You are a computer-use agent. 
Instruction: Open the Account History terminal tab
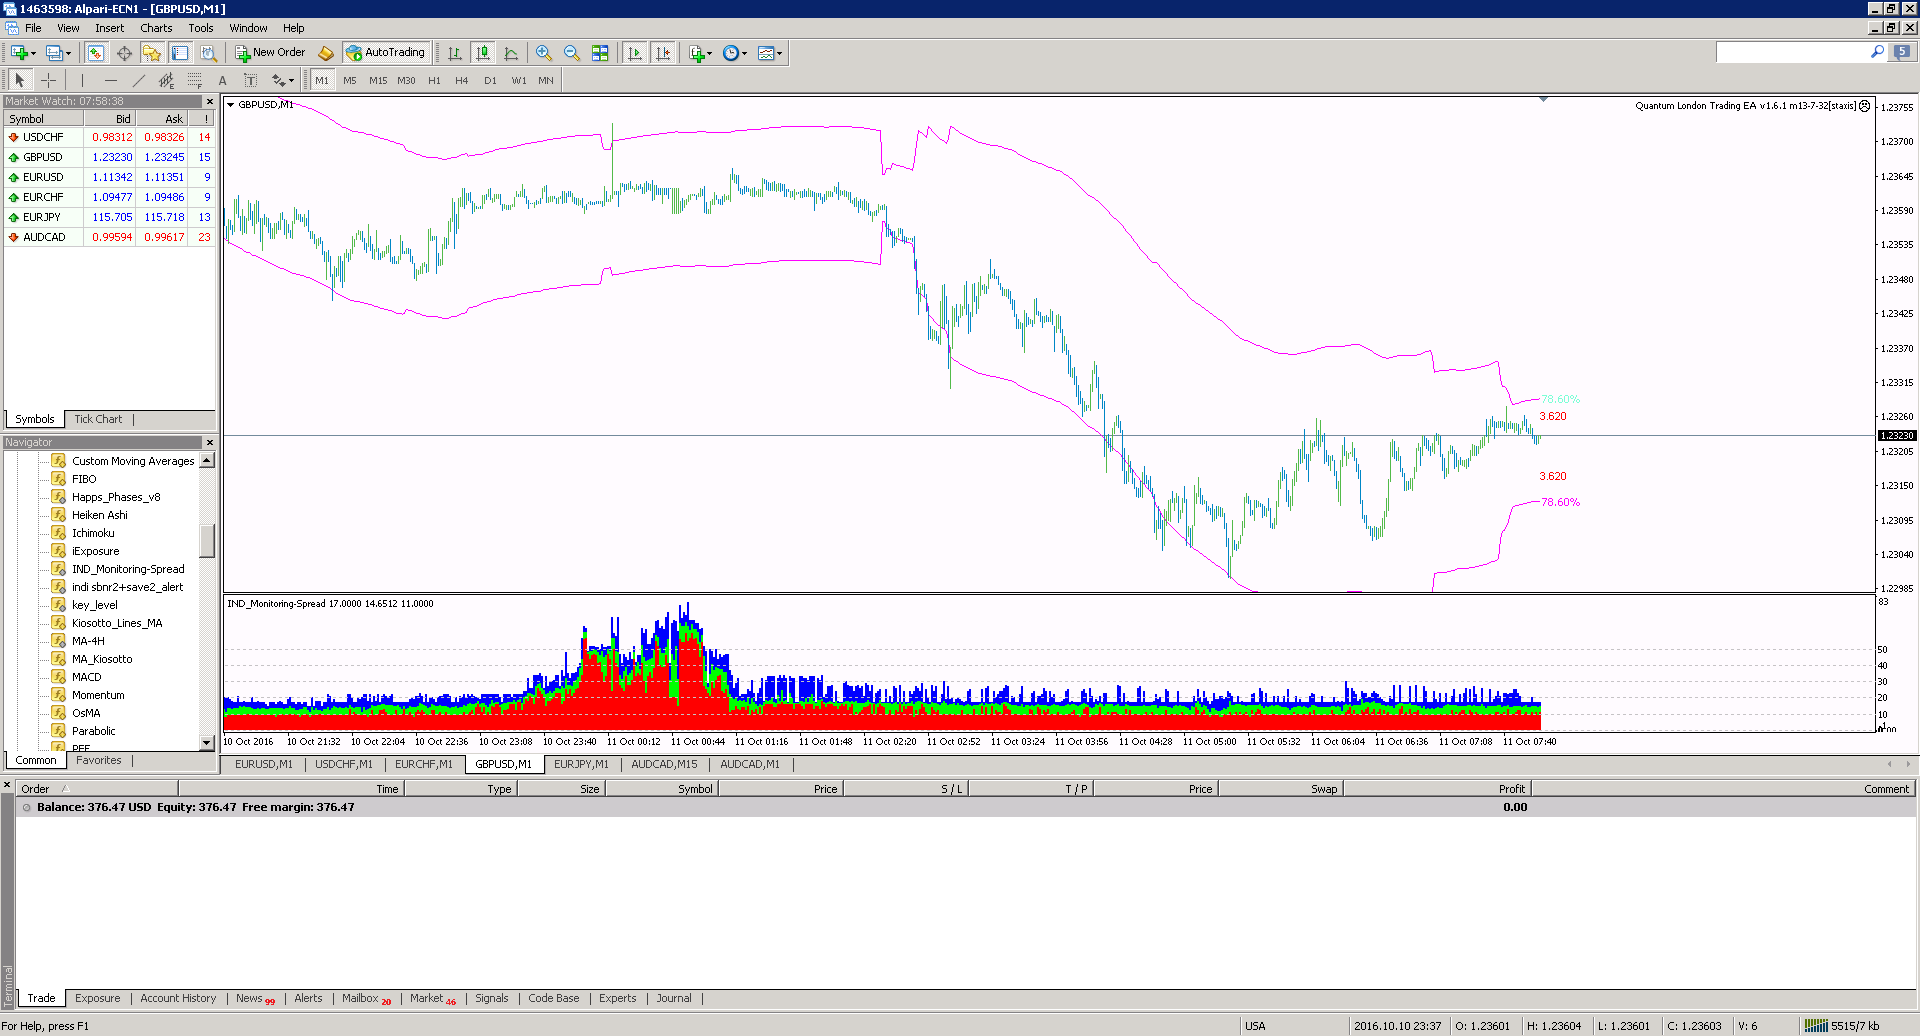[x=178, y=998]
